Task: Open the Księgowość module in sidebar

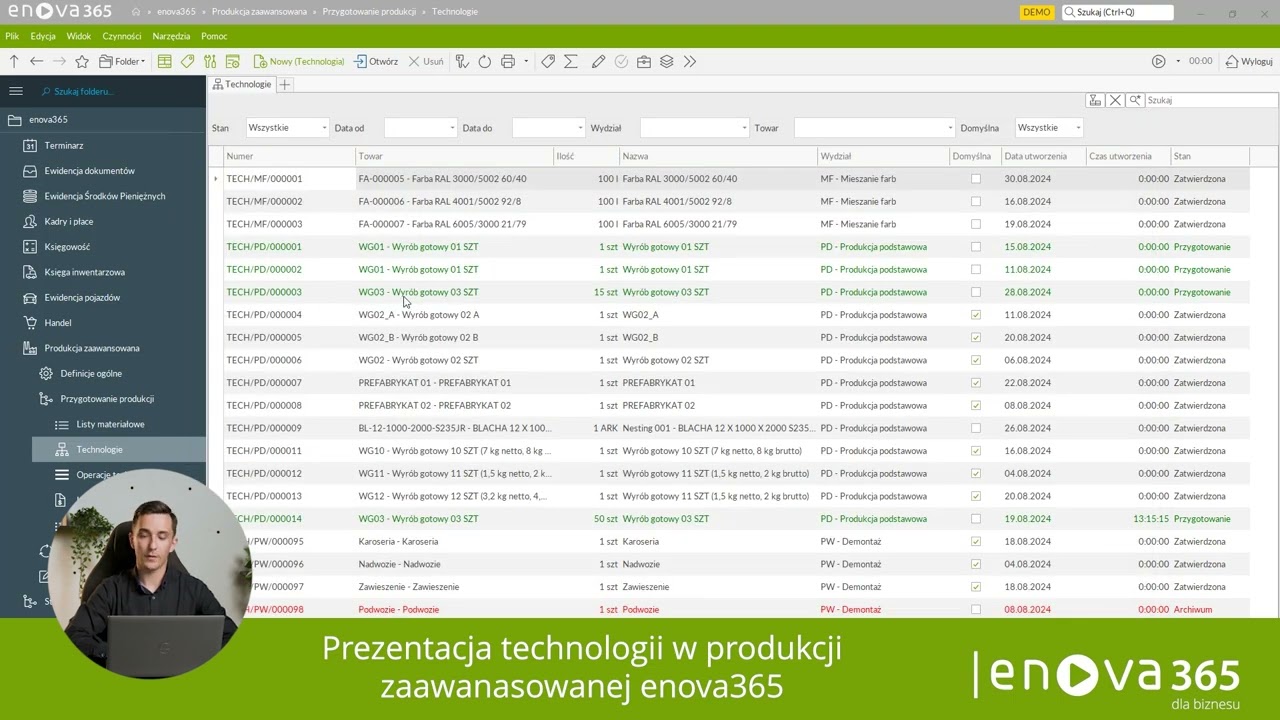Action: click(67, 247)
